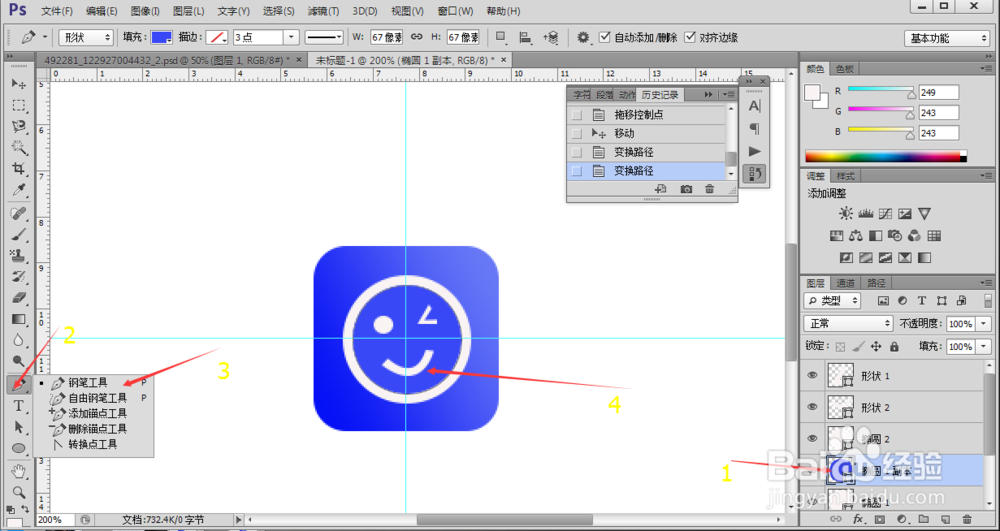This screenshot has height=531, width=1000.
Task: Open the 图层(L) menu
Action: pyautogui.click(x=189, y=11)
